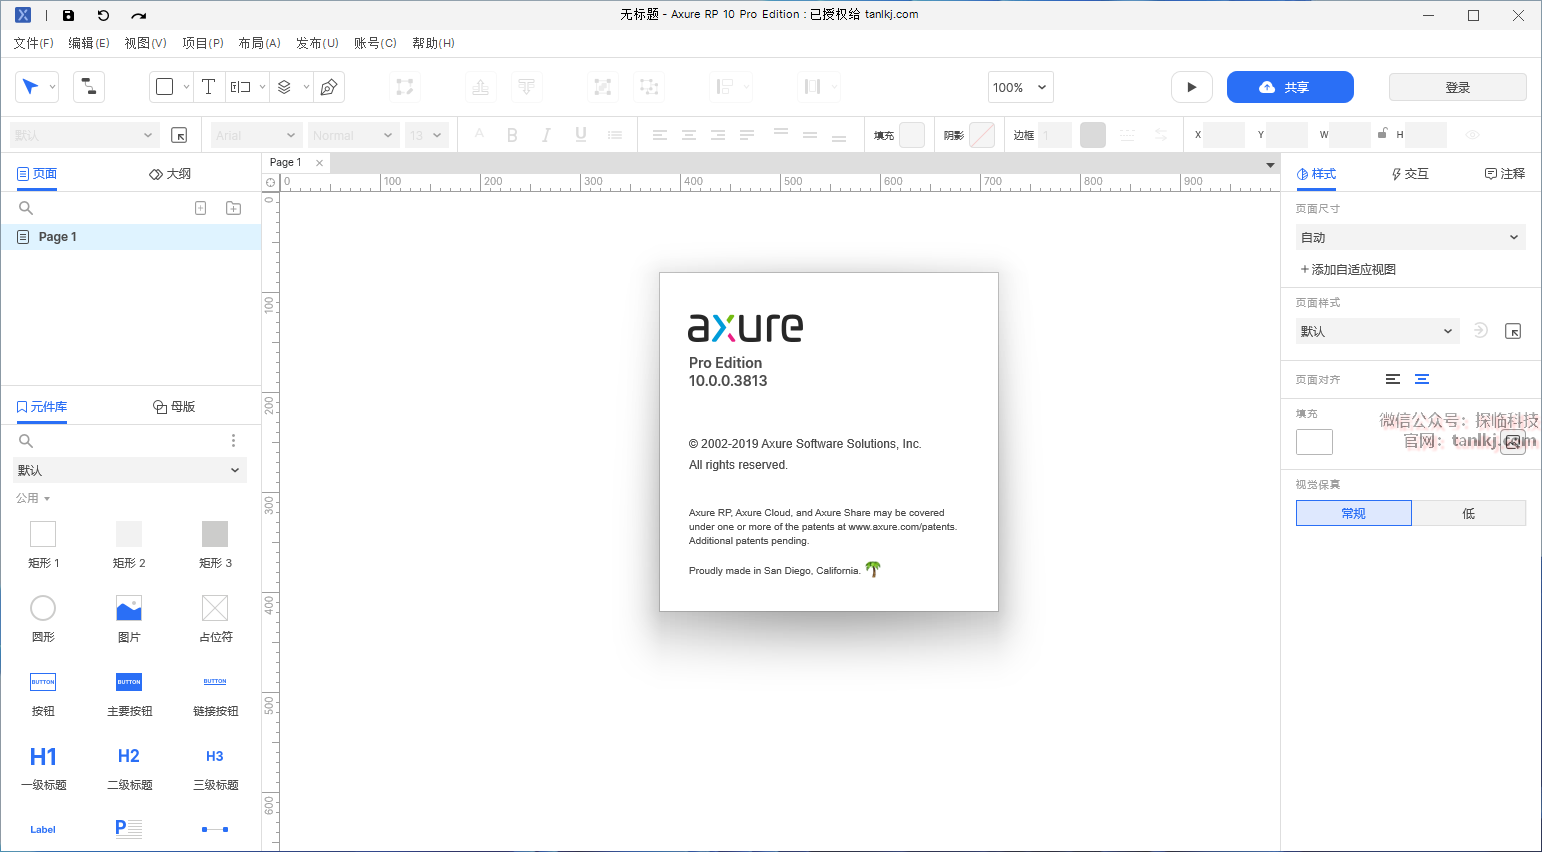This screenshot has height=852, width=1542.
Task: Open the 100% zoom dropdown
Action: 1020,87
